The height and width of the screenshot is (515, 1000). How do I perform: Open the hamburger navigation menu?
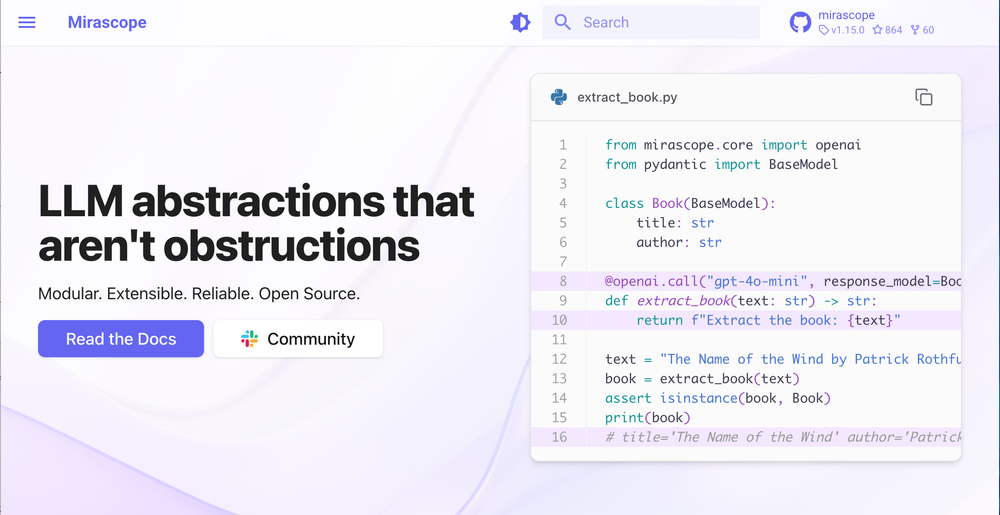click(x=27, y=22)
